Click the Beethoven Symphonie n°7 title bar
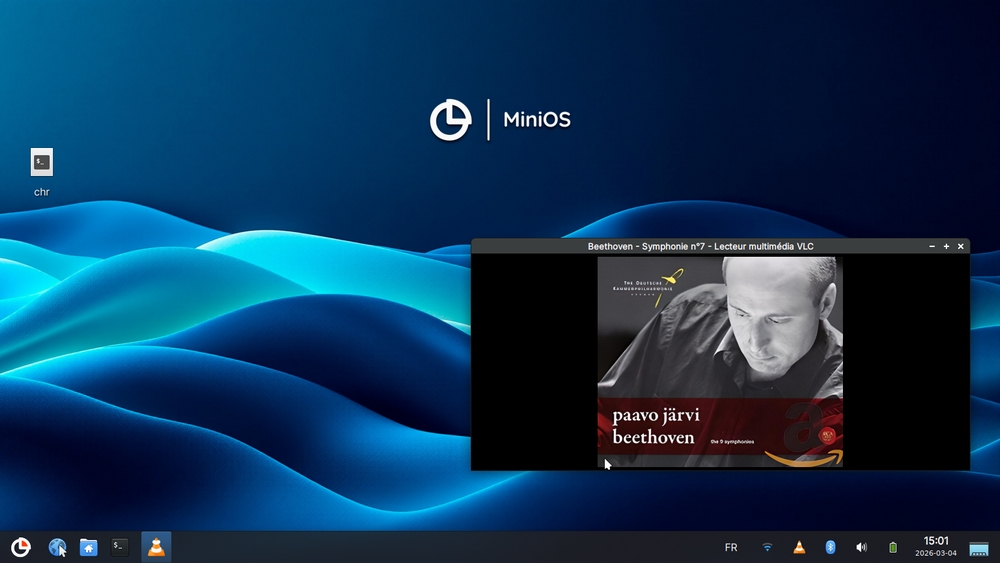Viewport: 1000px width, 563px height. (700, 246)
